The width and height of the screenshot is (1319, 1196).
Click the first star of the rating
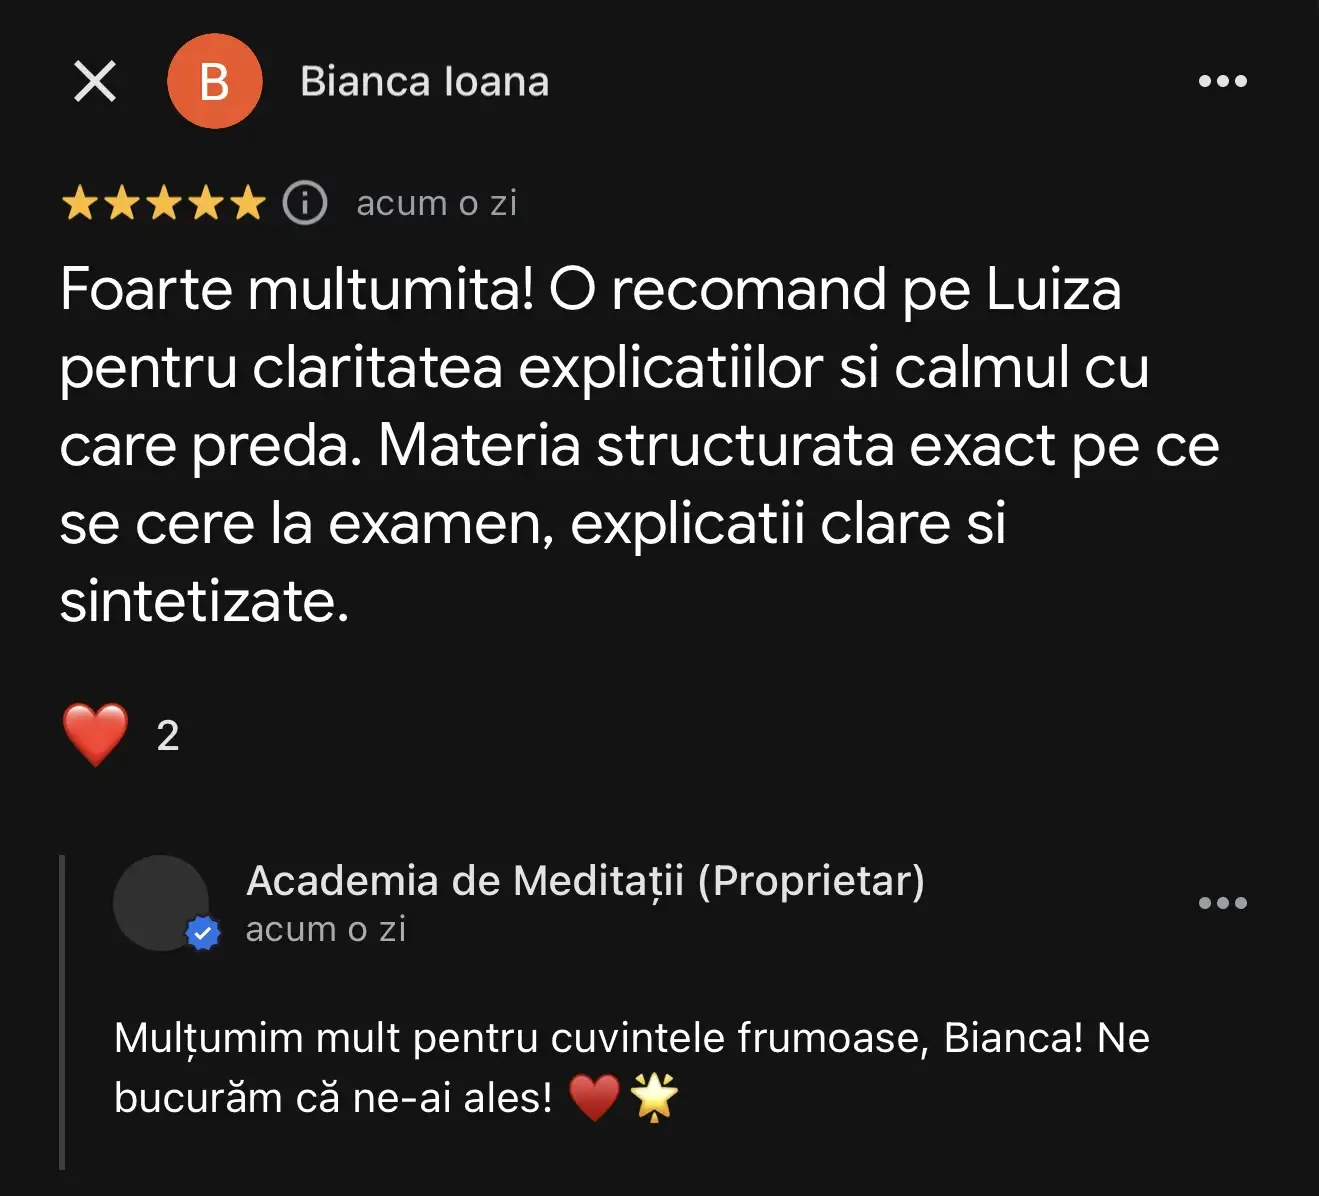[78, 203]
